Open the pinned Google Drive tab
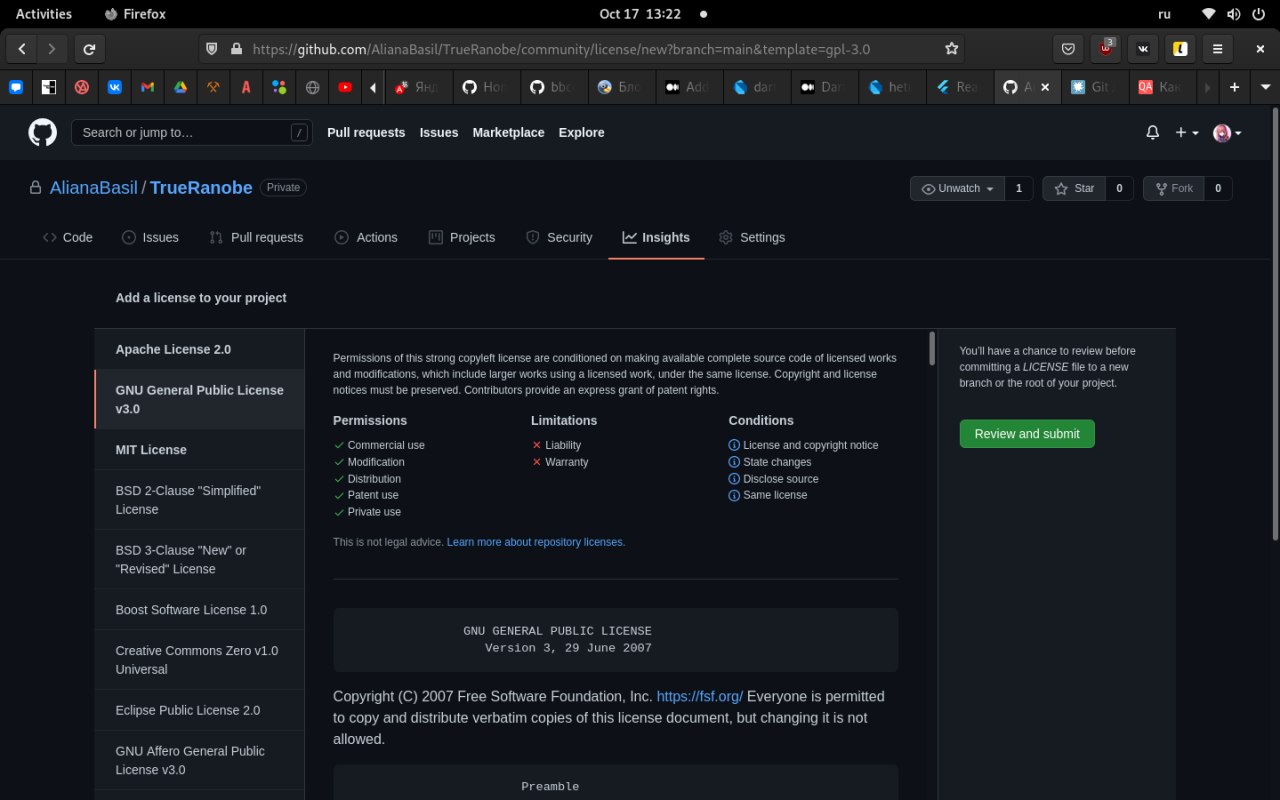The height and width of the screenshot is (800, 1280). tap(180, 87)
